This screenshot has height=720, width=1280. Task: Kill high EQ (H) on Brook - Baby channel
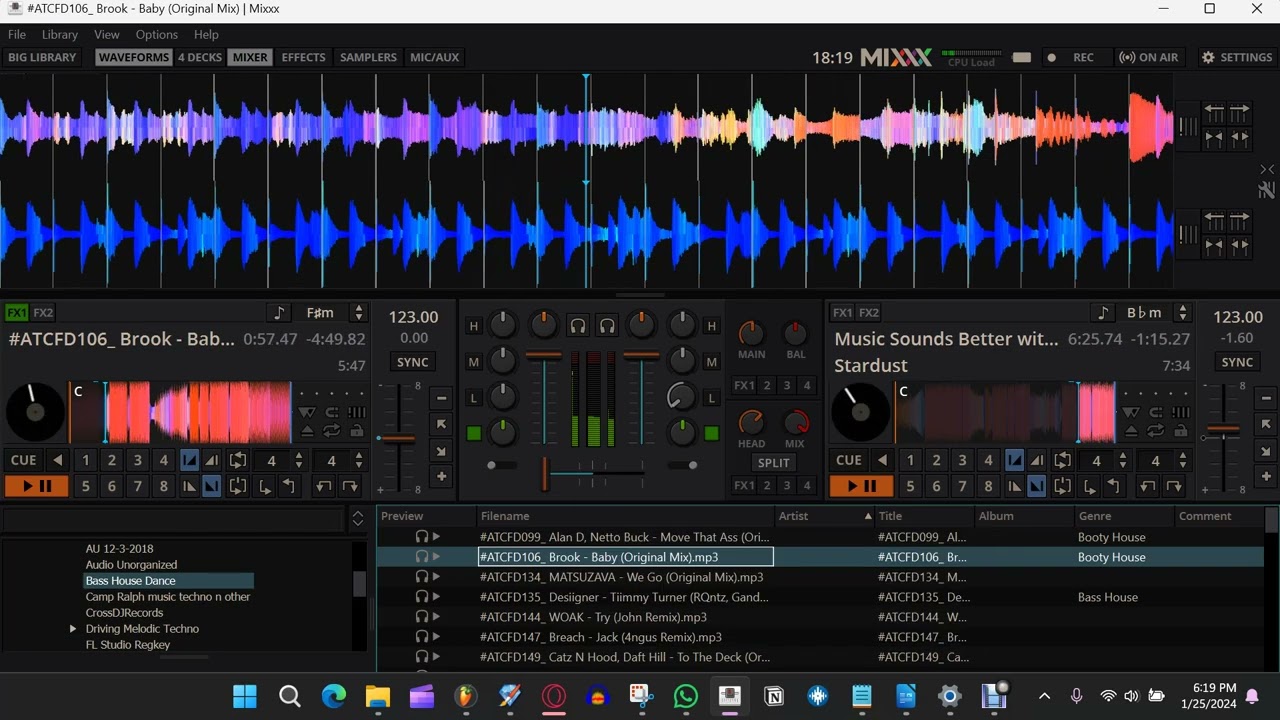point(474,326)
